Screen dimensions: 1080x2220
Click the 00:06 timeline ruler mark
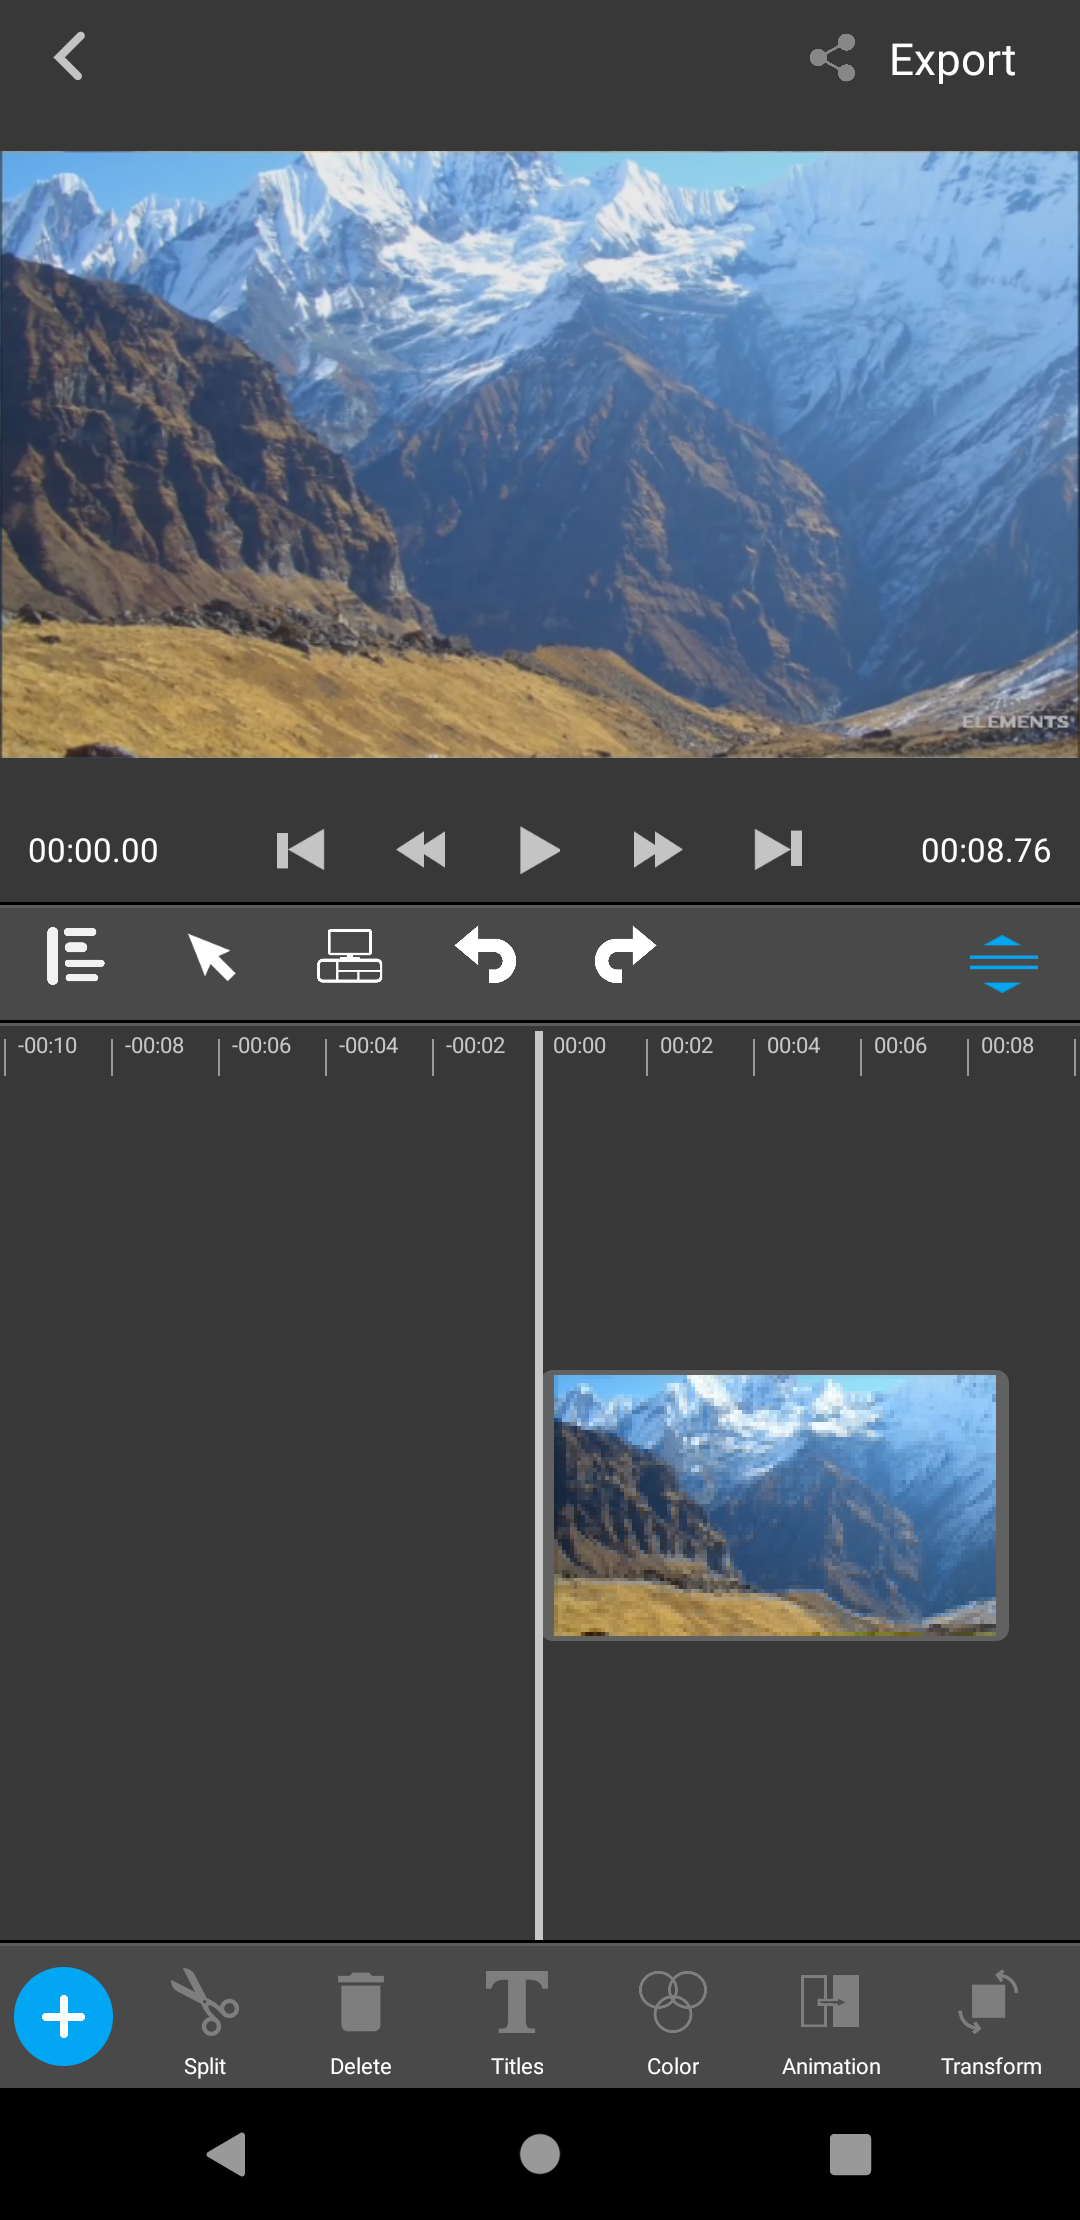(x=900, y=1046)
